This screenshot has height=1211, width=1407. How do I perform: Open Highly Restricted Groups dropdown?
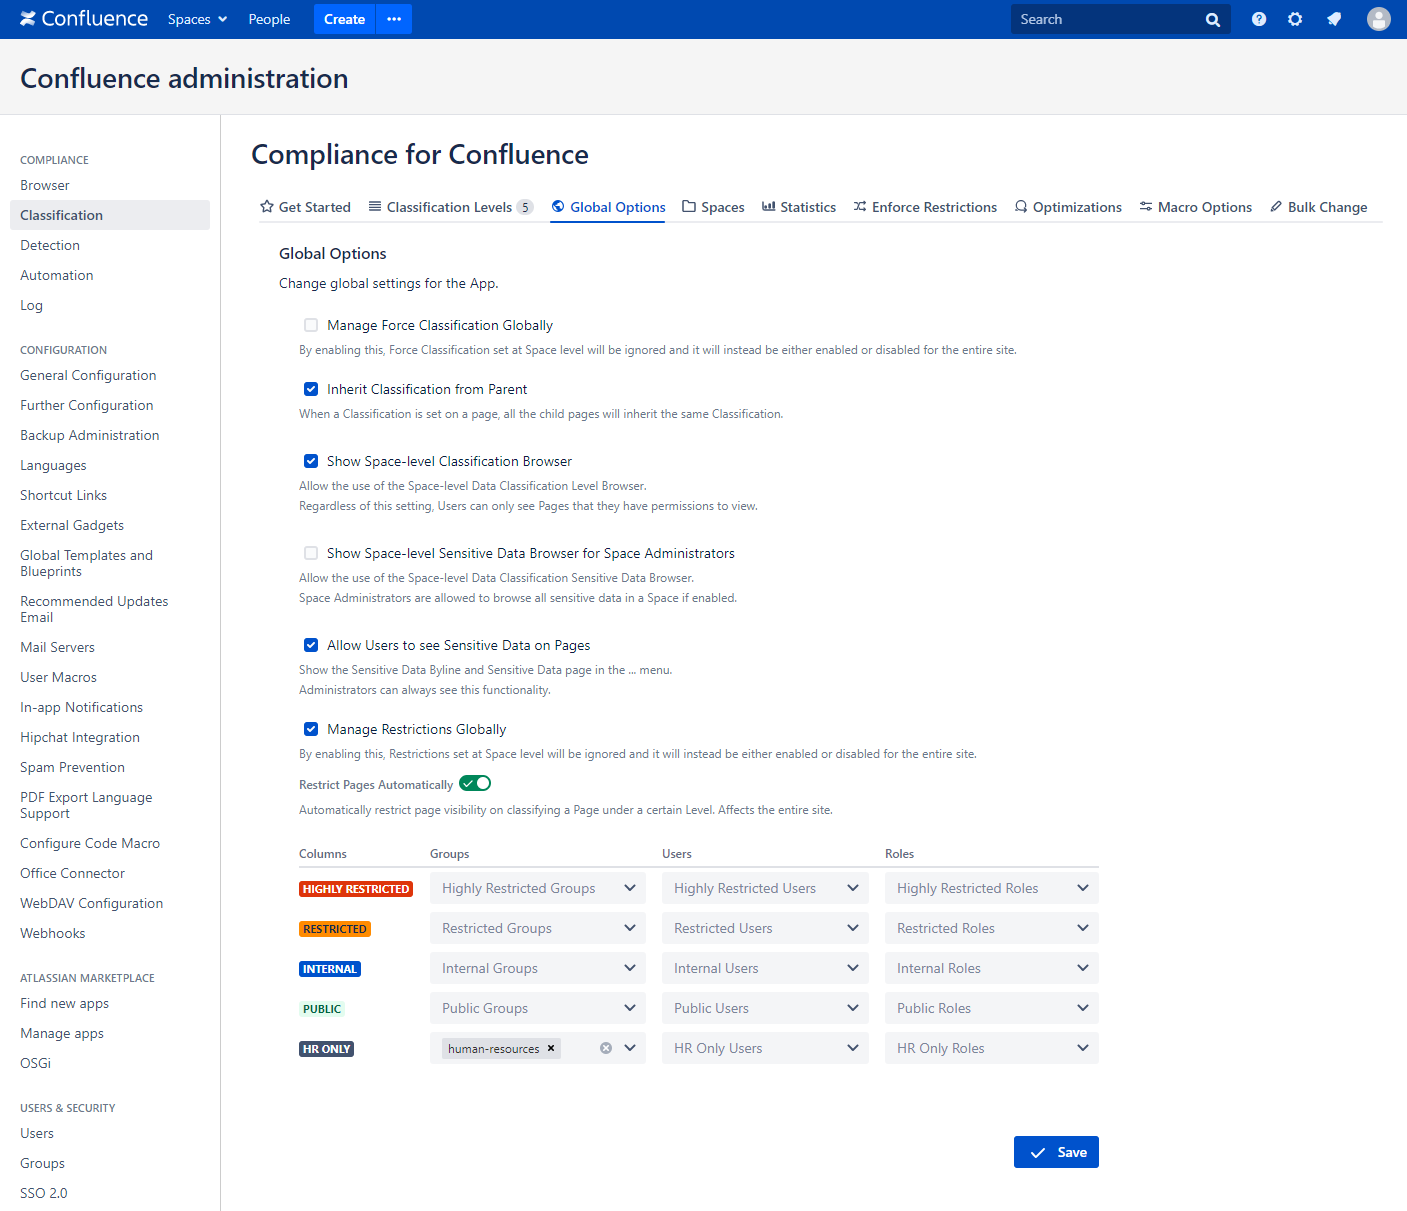538,888
